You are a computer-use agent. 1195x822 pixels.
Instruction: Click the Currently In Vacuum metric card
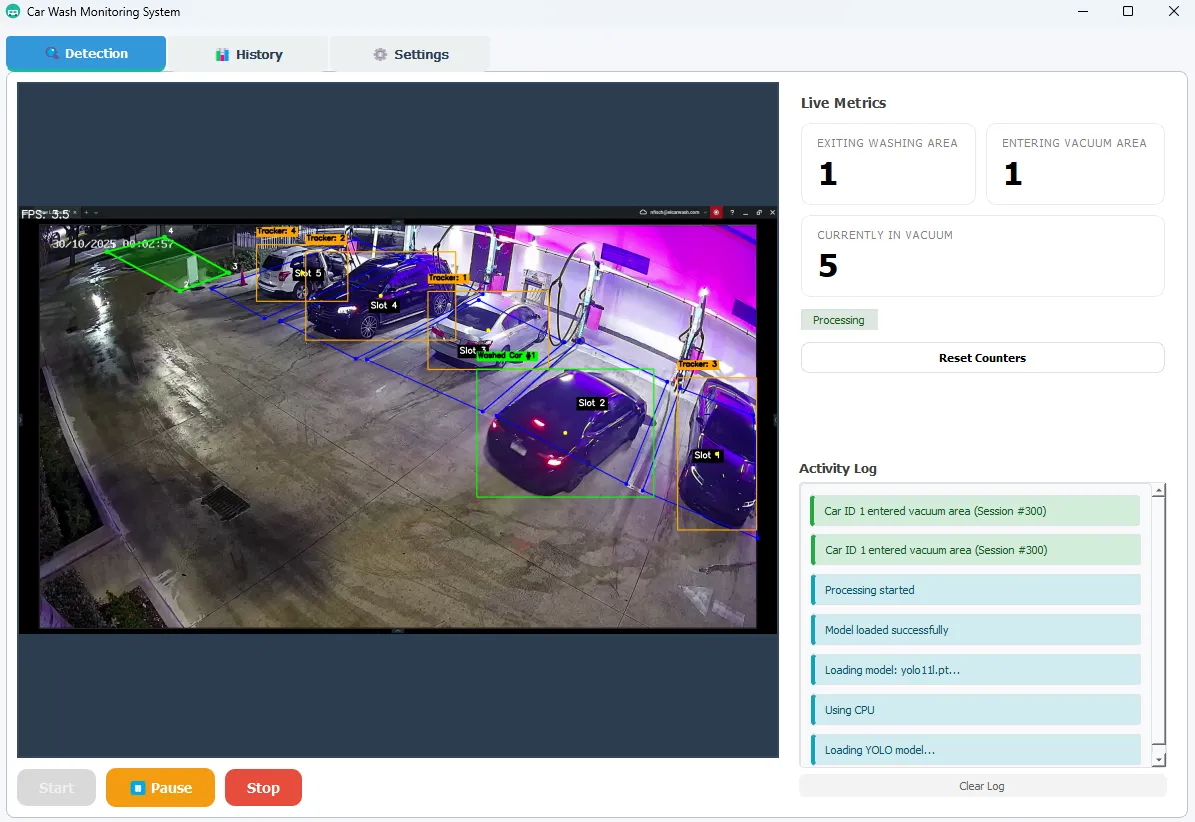pyautogui.click(x=982, y=256)
